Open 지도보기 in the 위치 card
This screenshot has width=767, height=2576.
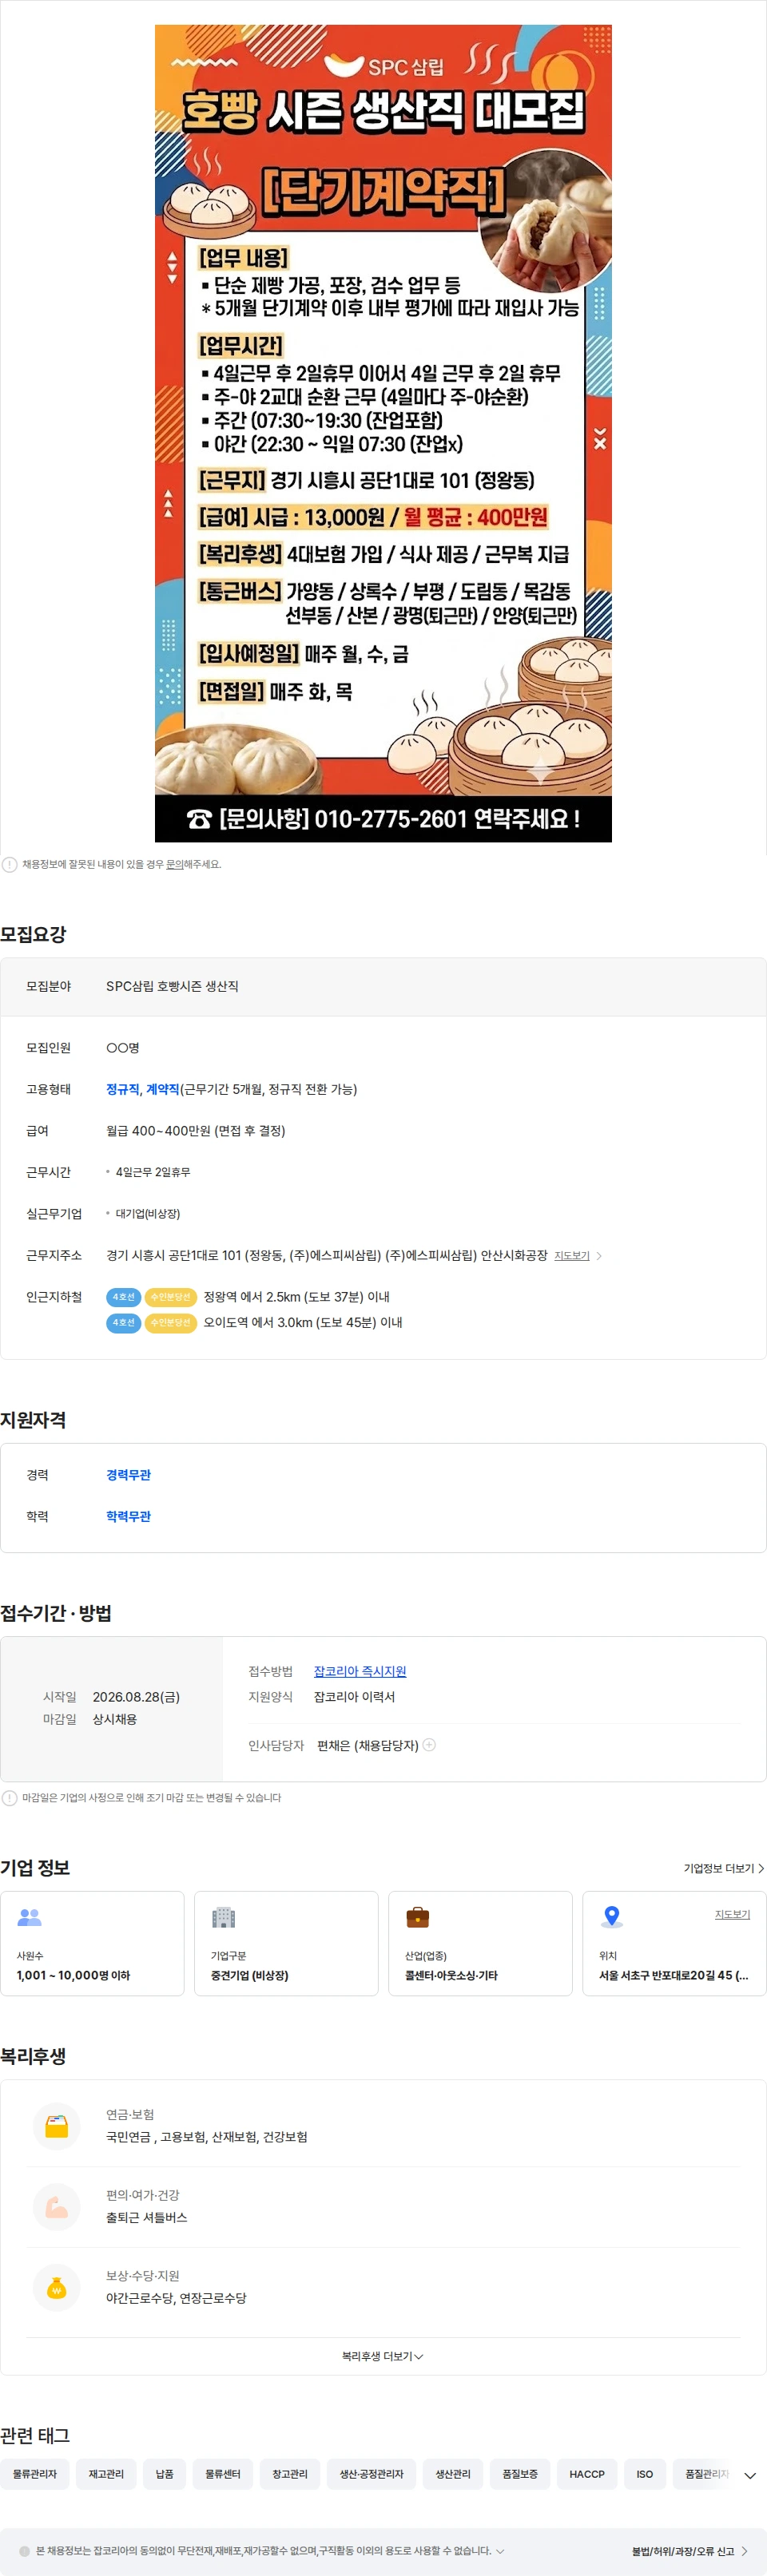(x=732, y=1914)
